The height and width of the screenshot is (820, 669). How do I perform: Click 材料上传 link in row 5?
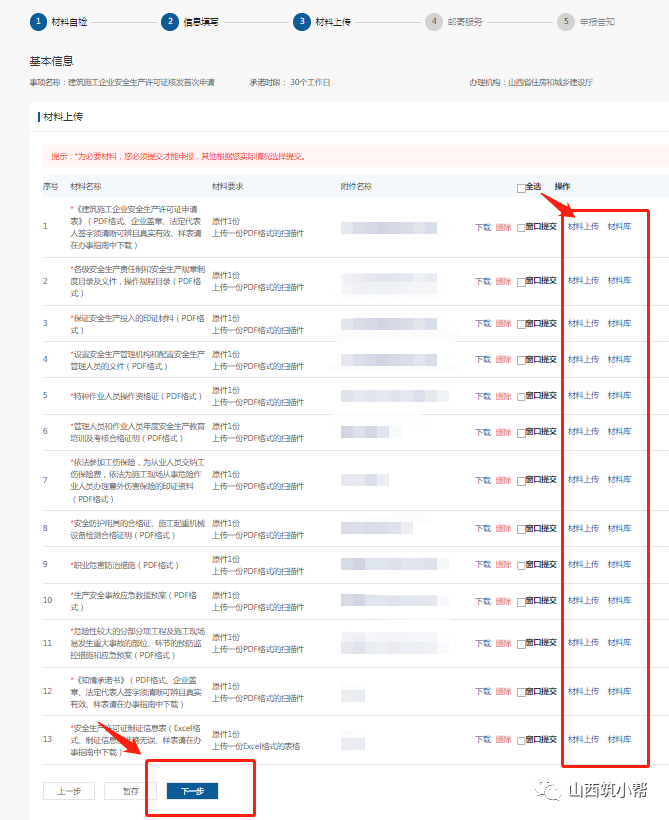[x=583, y=395]
